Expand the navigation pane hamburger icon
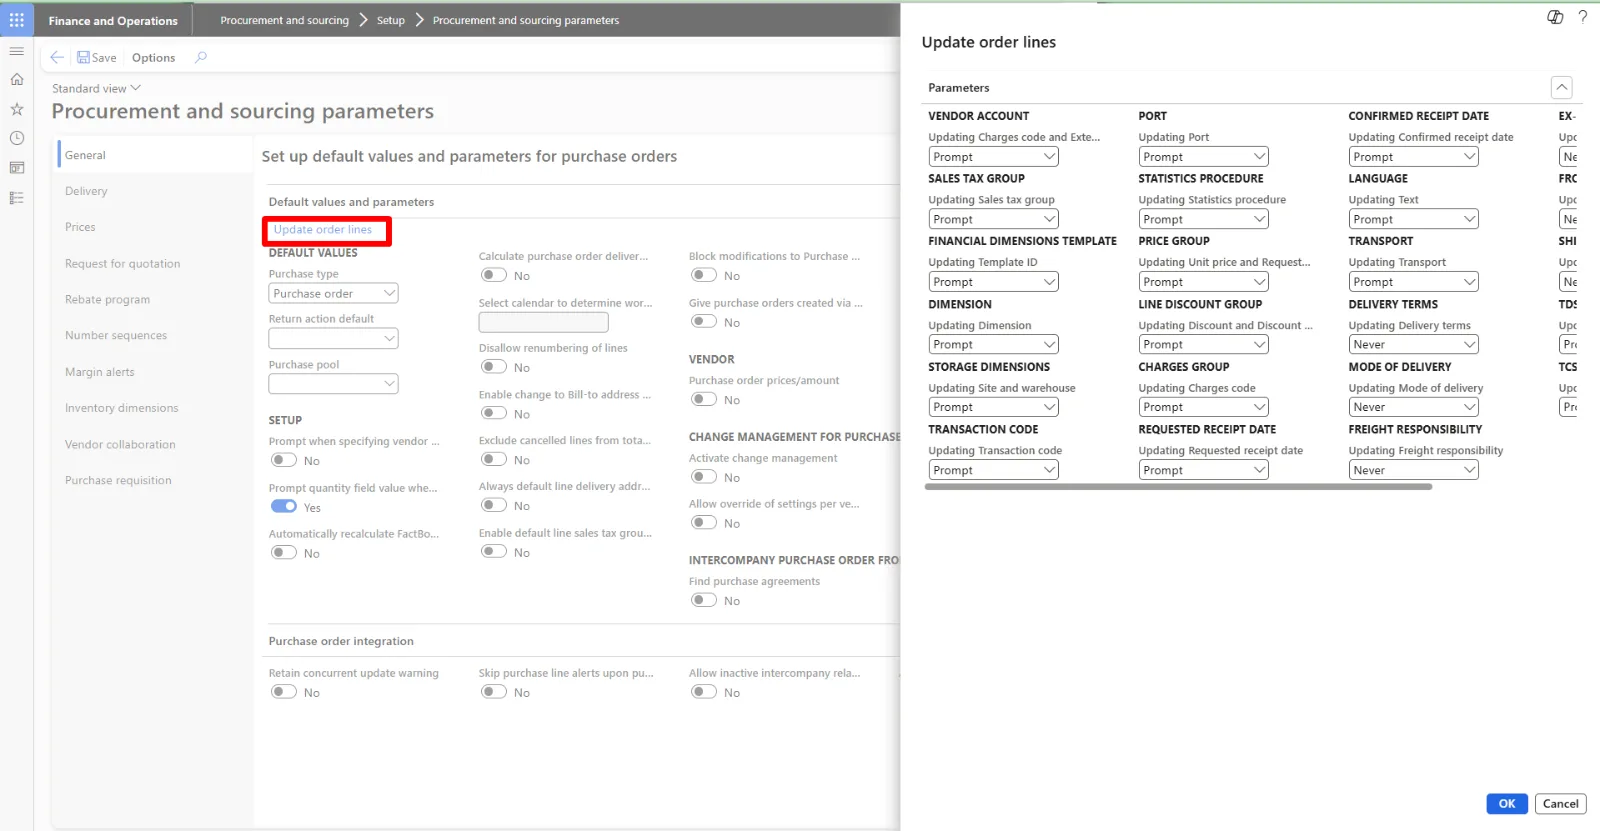The width and height of the screenshot is (1600, 831). 17,51
